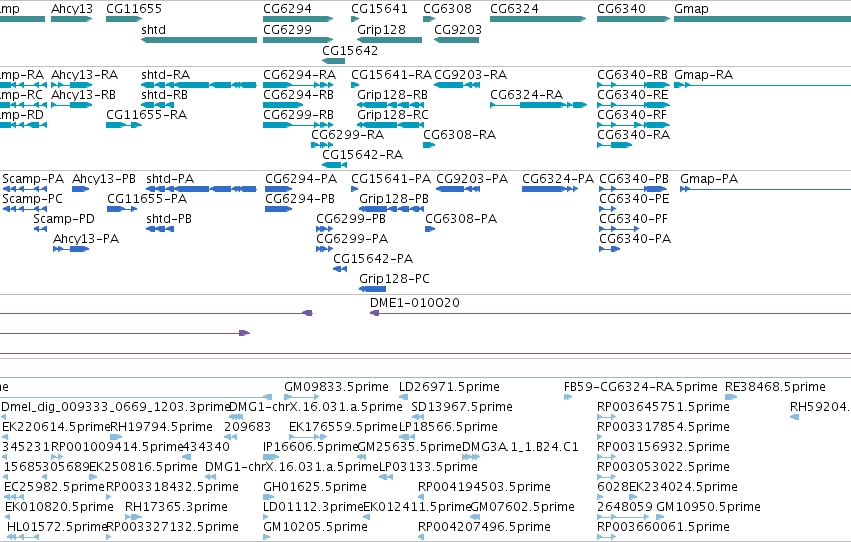Click the GM10950.5prime EST label

[708, 507]
